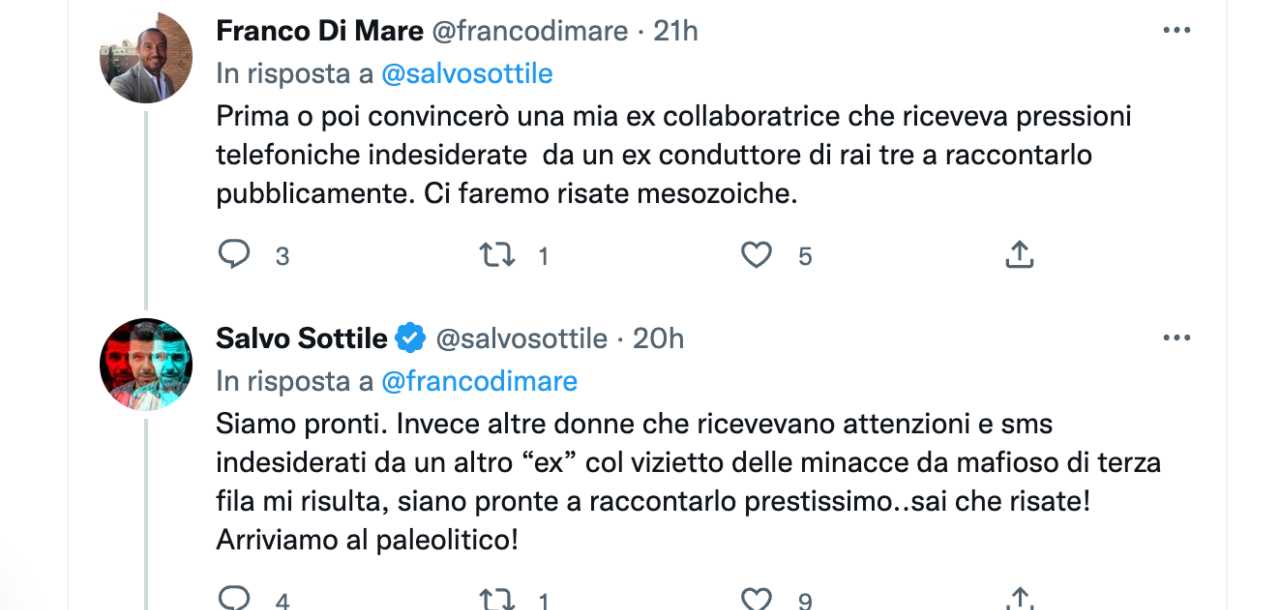Open the 20h timestamp link
1280x610 pixels.
point(659,339)
